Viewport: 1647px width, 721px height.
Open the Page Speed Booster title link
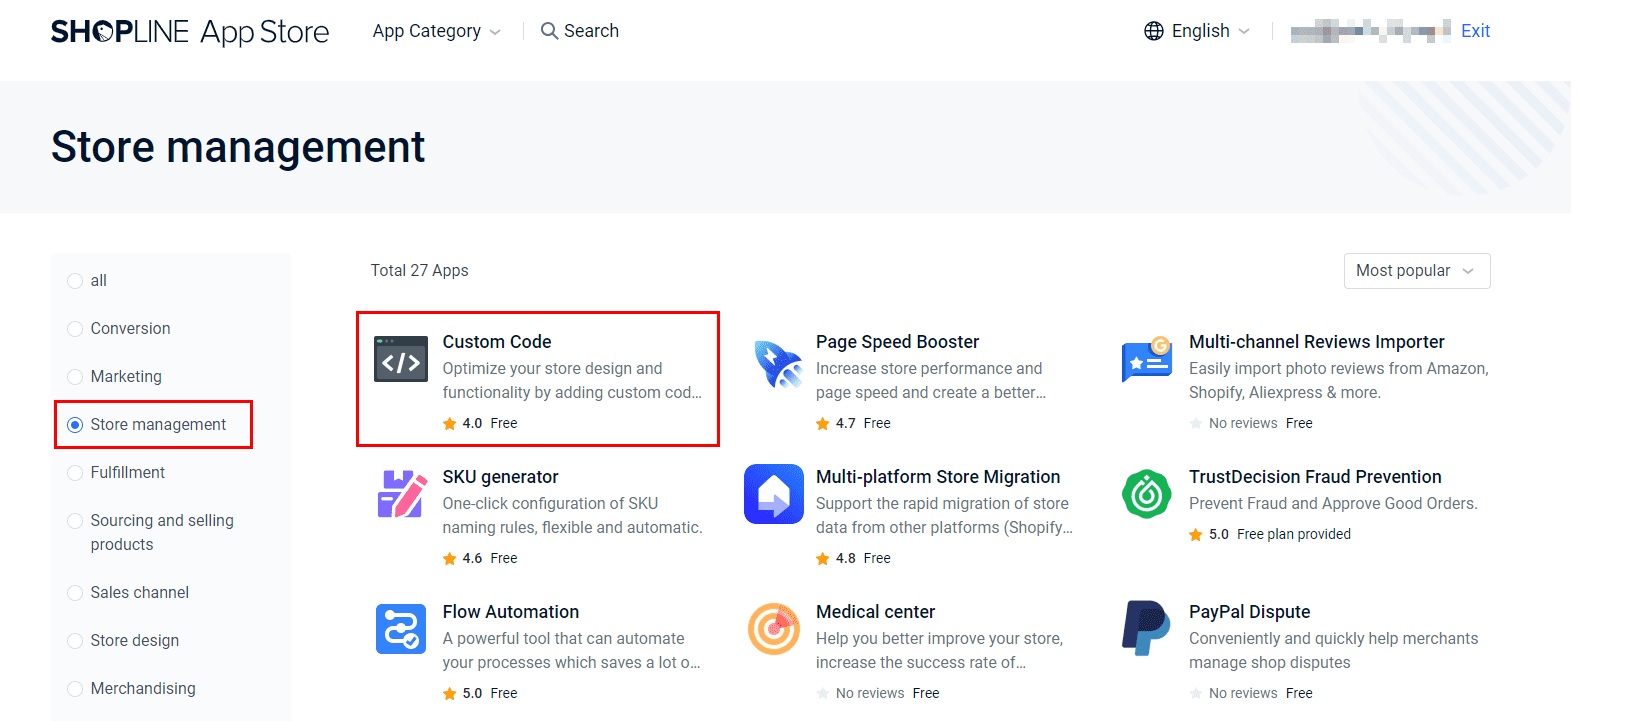pyautogui.click(x=897, y=342)
